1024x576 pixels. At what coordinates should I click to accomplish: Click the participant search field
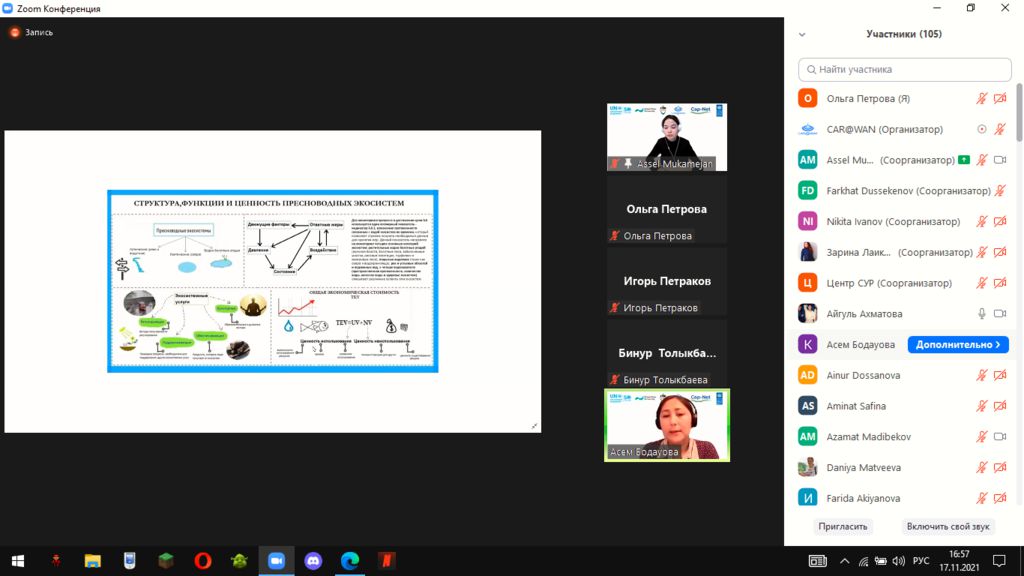[905, 69]
